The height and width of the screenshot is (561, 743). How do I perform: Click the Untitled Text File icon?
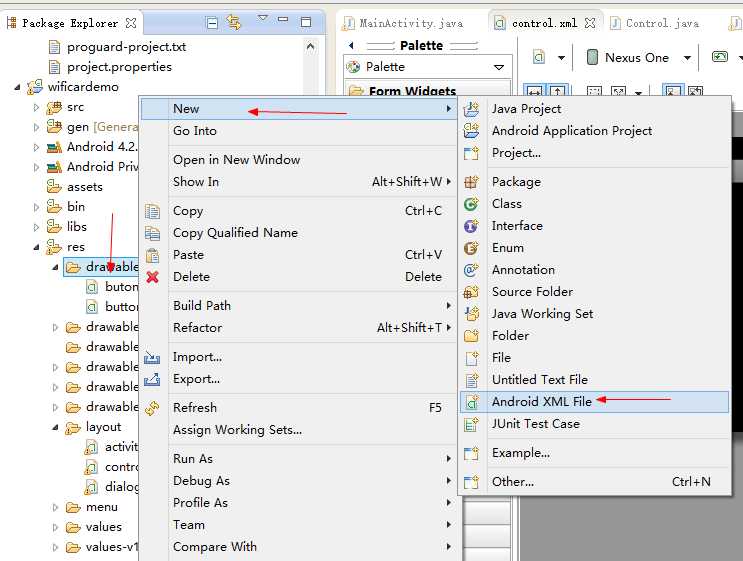(x=471, y=380)
